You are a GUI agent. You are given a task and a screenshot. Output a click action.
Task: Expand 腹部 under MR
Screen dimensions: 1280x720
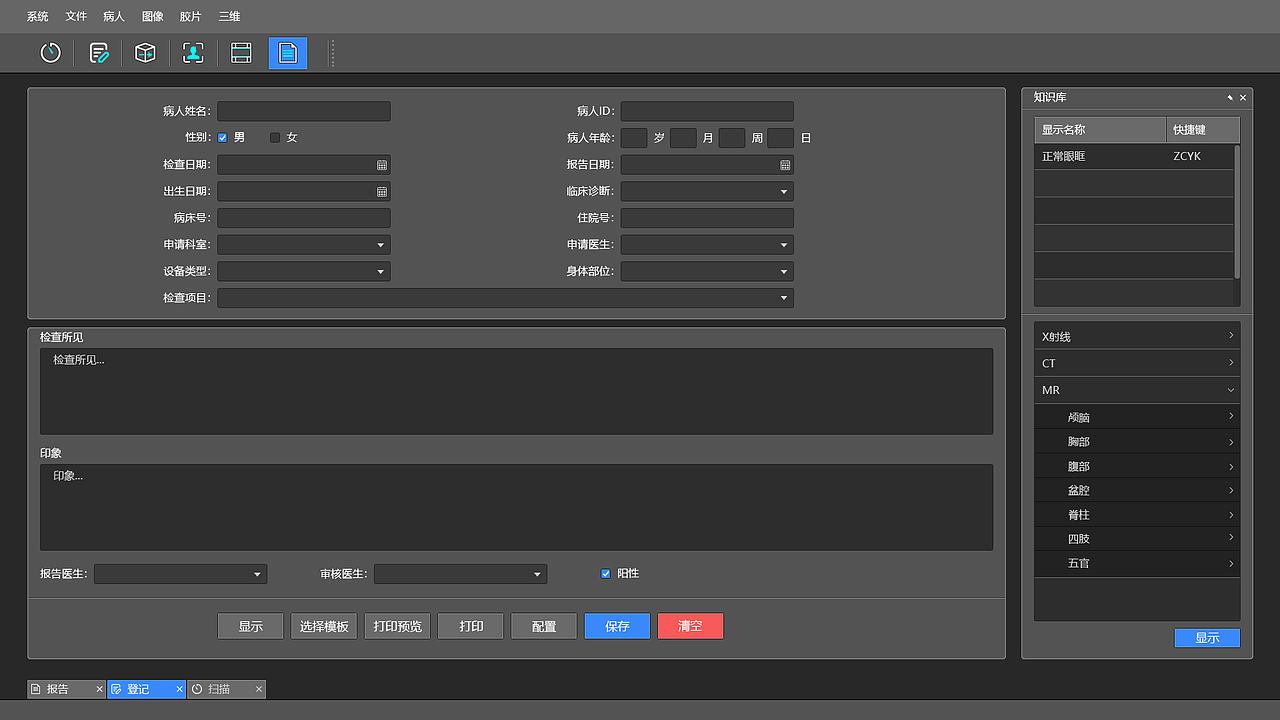[1137, 466]
